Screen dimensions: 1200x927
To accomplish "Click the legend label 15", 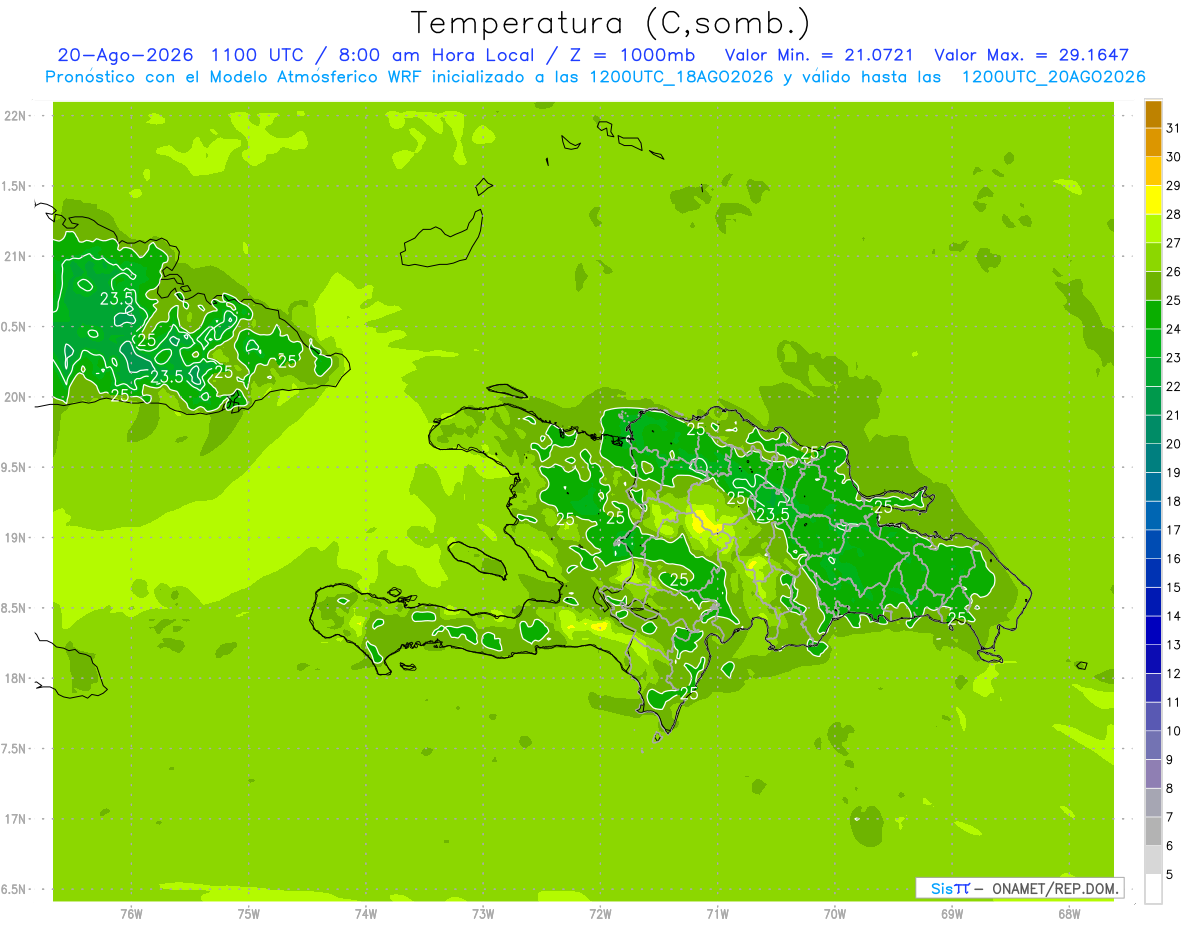I will 1173,588.
